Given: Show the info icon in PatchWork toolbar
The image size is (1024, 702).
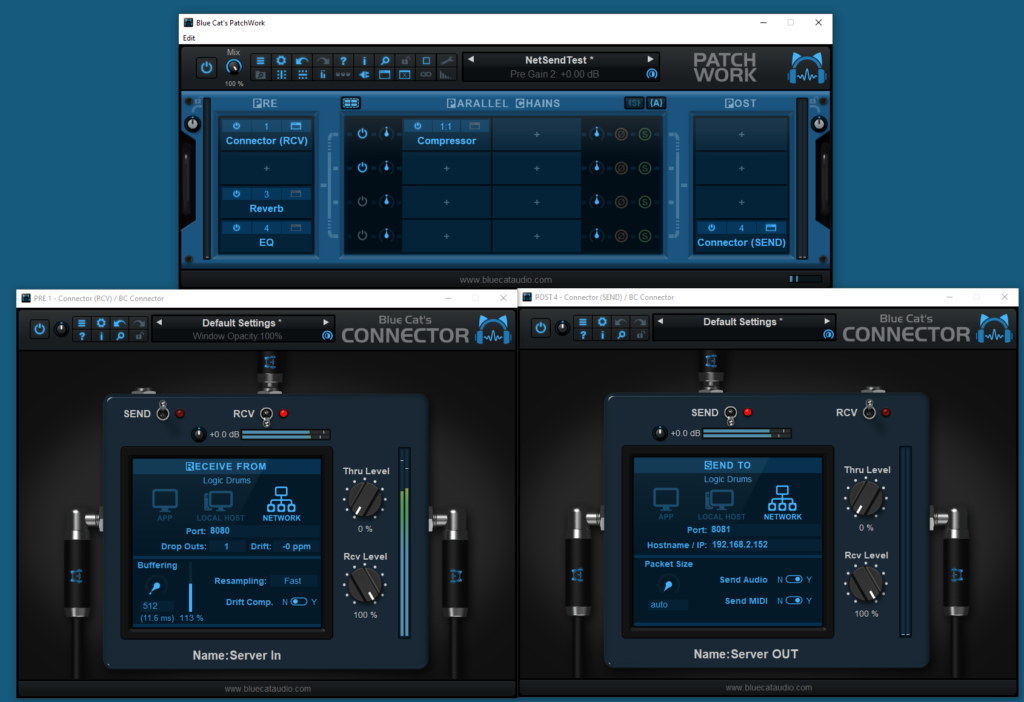Looking at the screenshot, I should 364,61.
